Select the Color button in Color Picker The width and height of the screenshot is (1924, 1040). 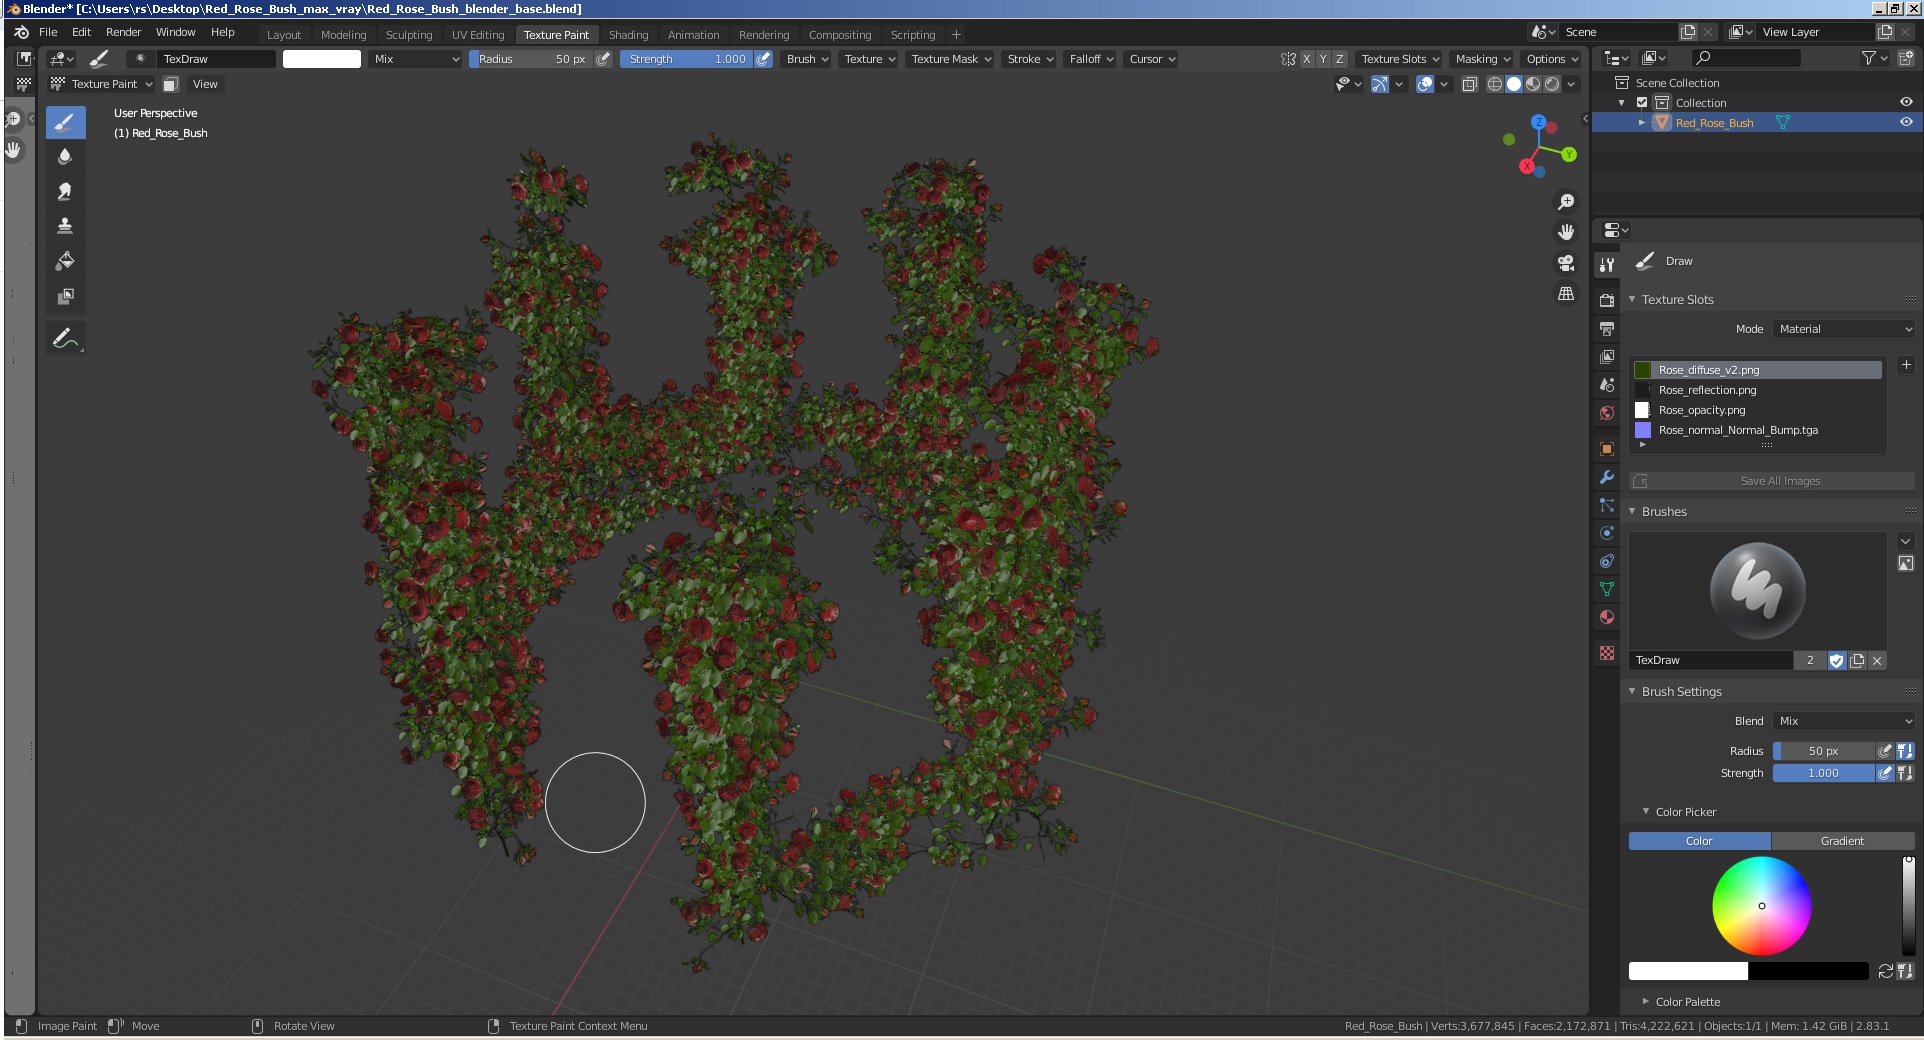pos(1699,841)
